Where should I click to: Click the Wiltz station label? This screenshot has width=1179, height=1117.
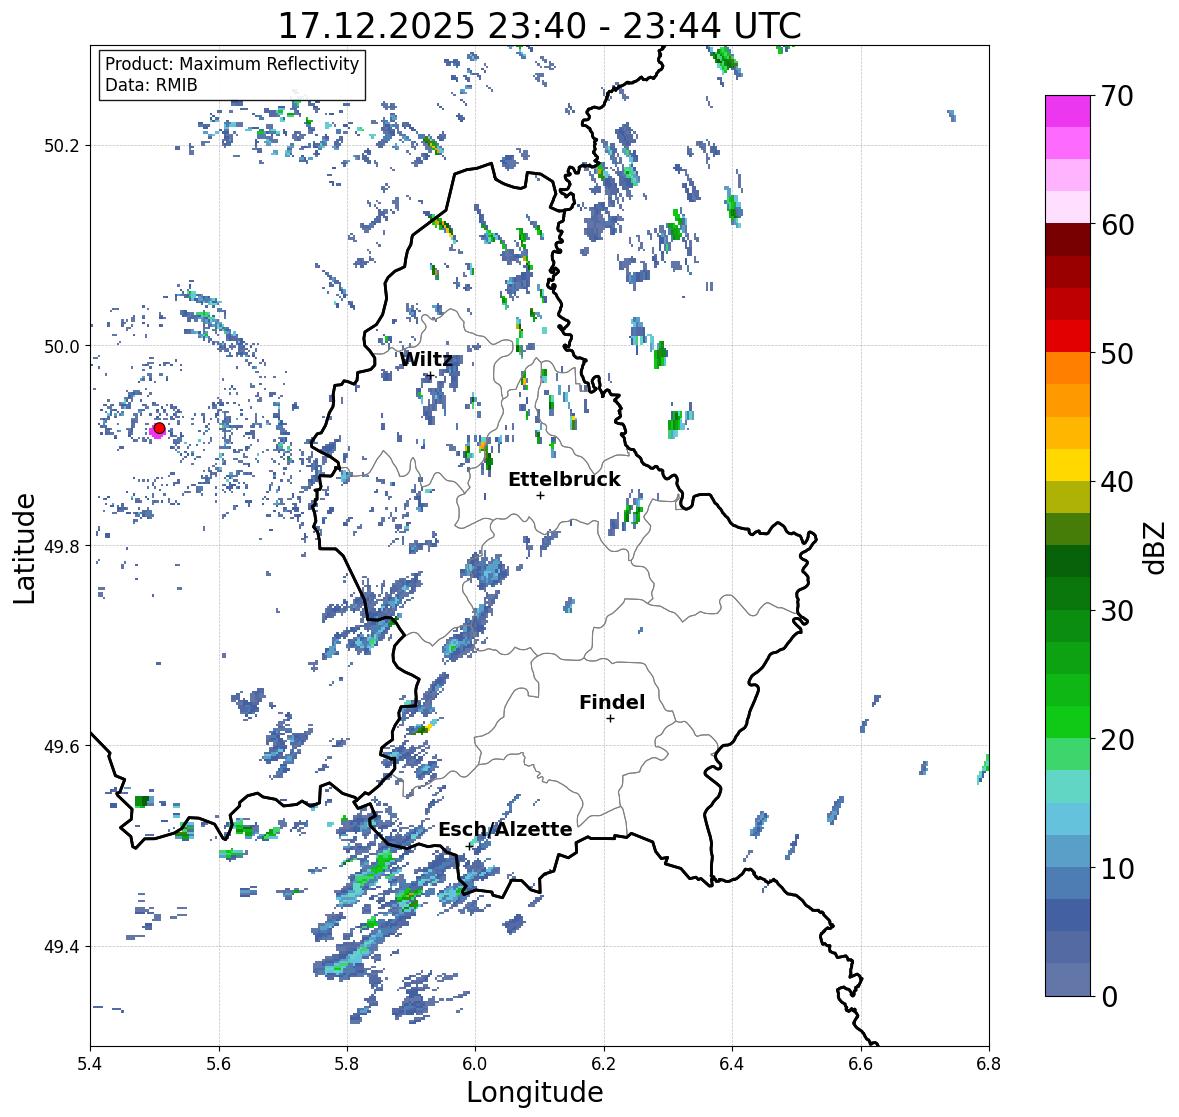point(426,359)
